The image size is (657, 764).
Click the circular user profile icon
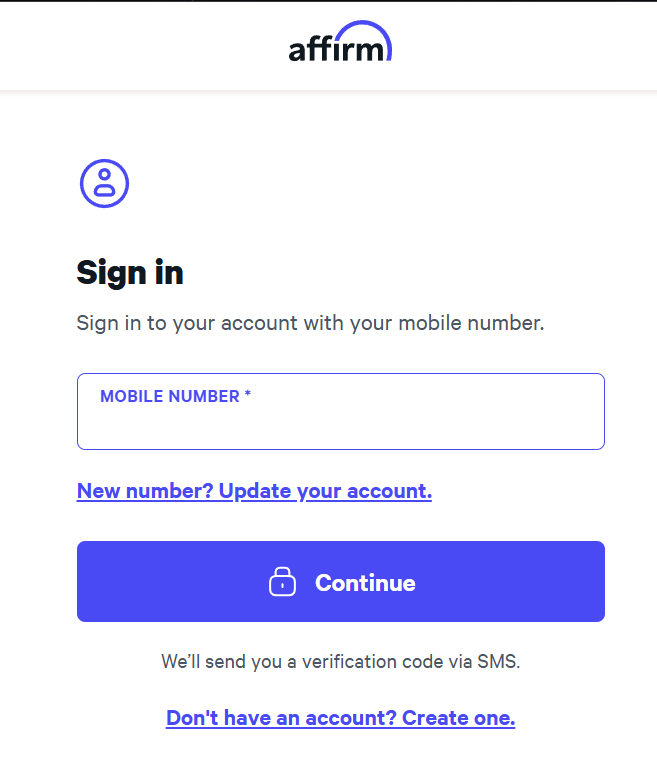pyautogui.click(x=105, y=184)
